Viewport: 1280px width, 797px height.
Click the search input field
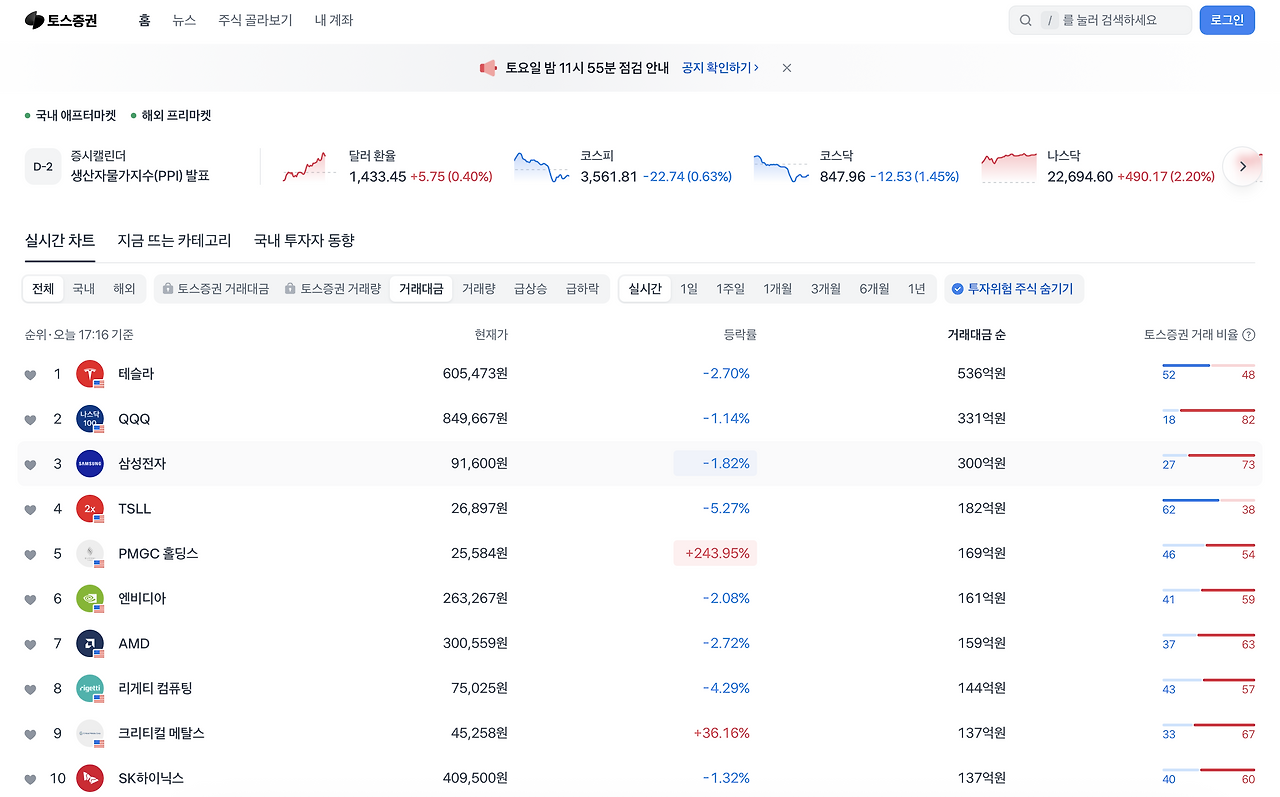click(x=1100, y=20)
